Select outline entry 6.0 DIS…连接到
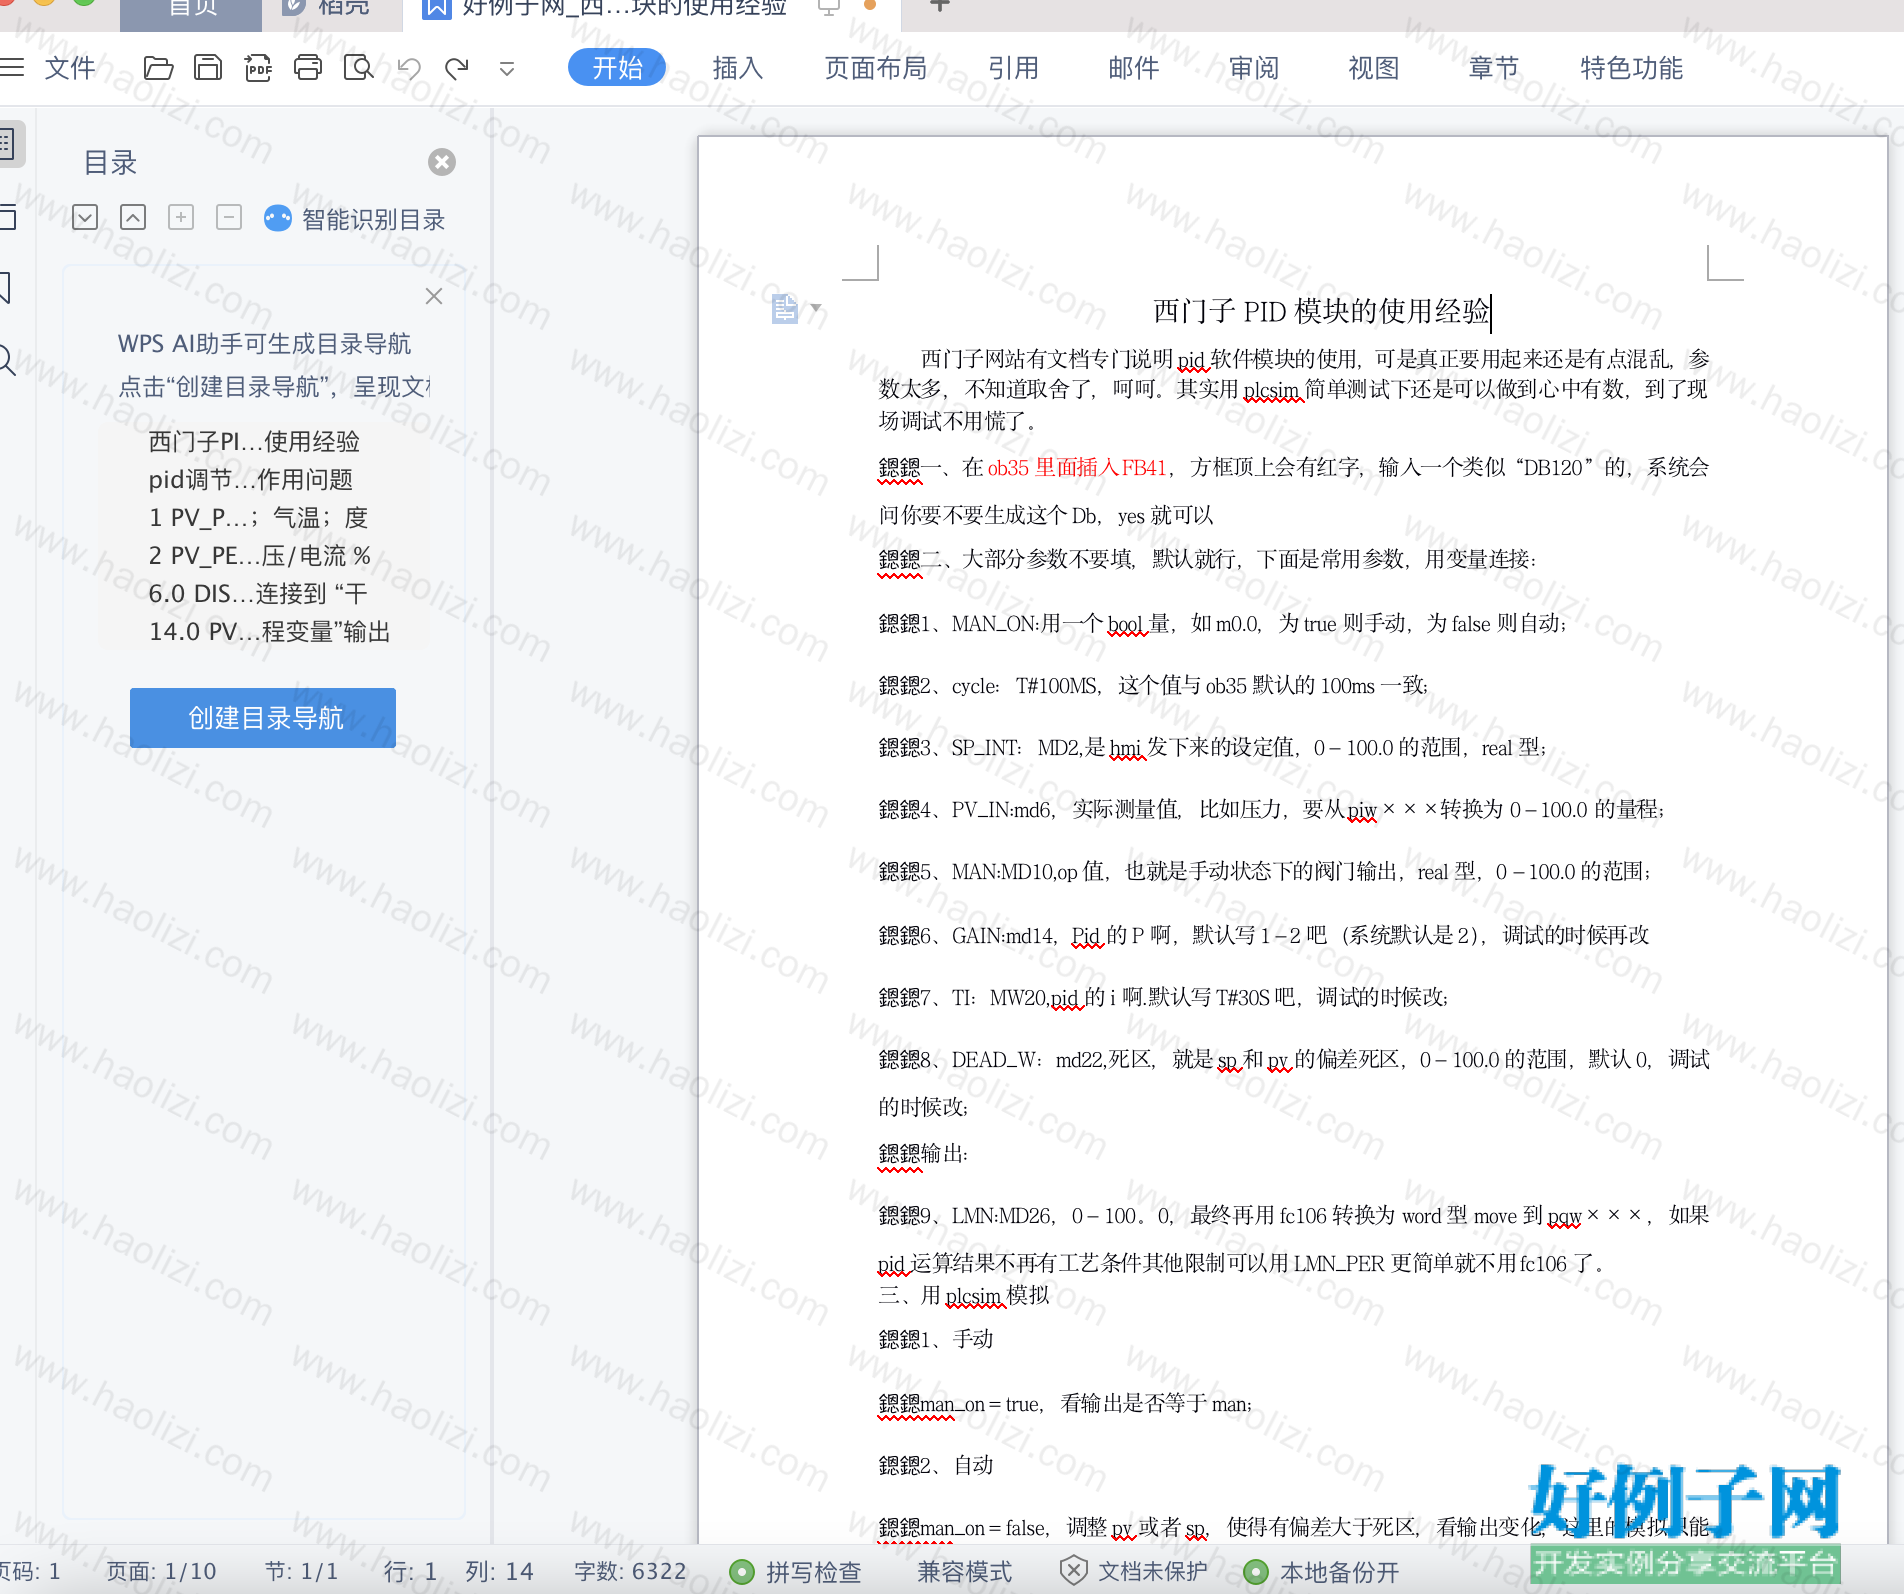 [x=258, y=593]
